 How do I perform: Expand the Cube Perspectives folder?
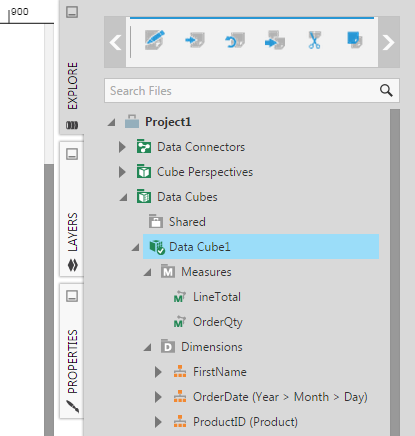tap(122, 172)
